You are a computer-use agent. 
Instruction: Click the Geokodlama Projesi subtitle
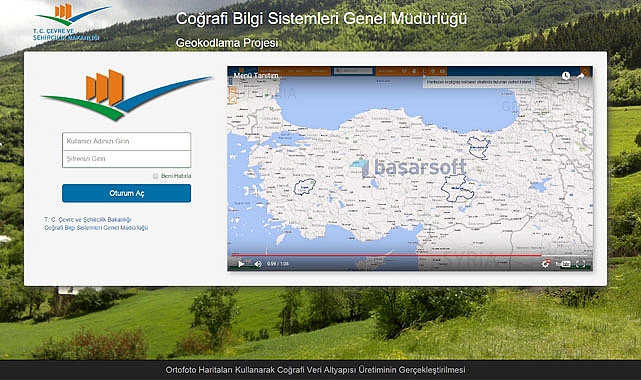point(227,43)
